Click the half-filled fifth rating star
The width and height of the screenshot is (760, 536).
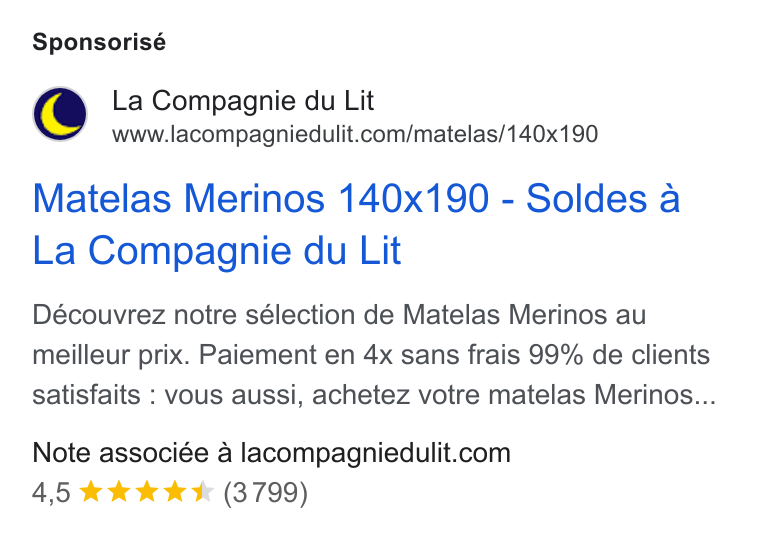click(202, 492)
